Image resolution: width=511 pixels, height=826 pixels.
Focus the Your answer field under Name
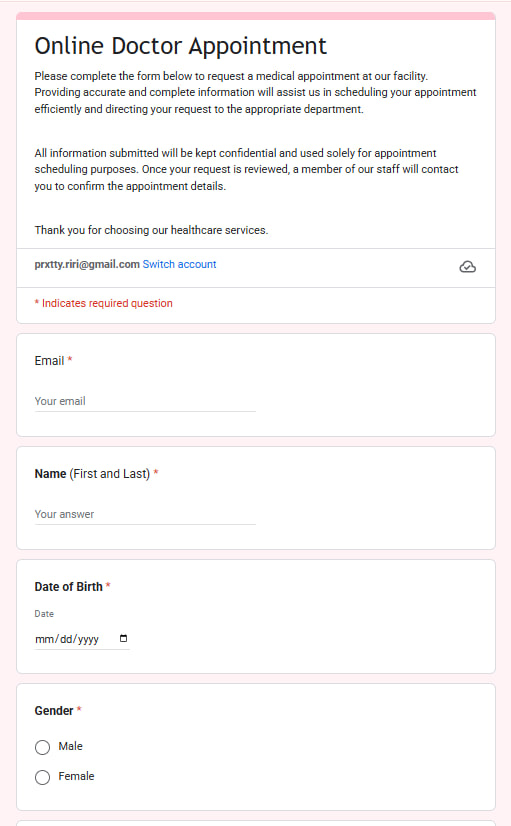pyautogui.click(x=145, y=514)
